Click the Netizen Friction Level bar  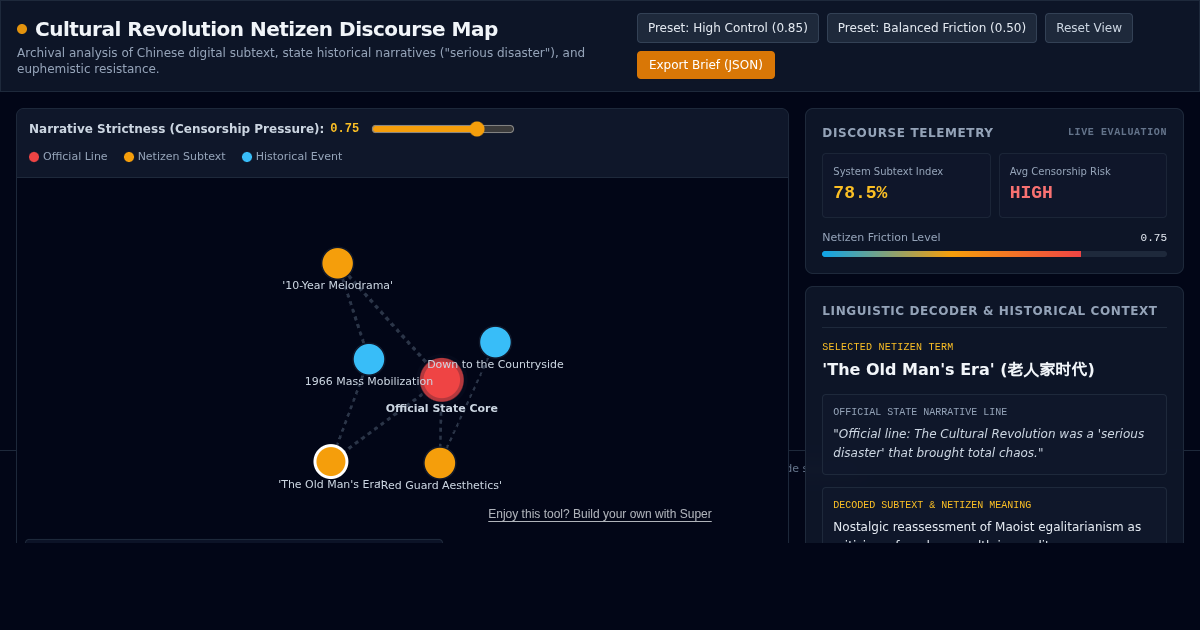pyautogui.click(x=994, y=254)
